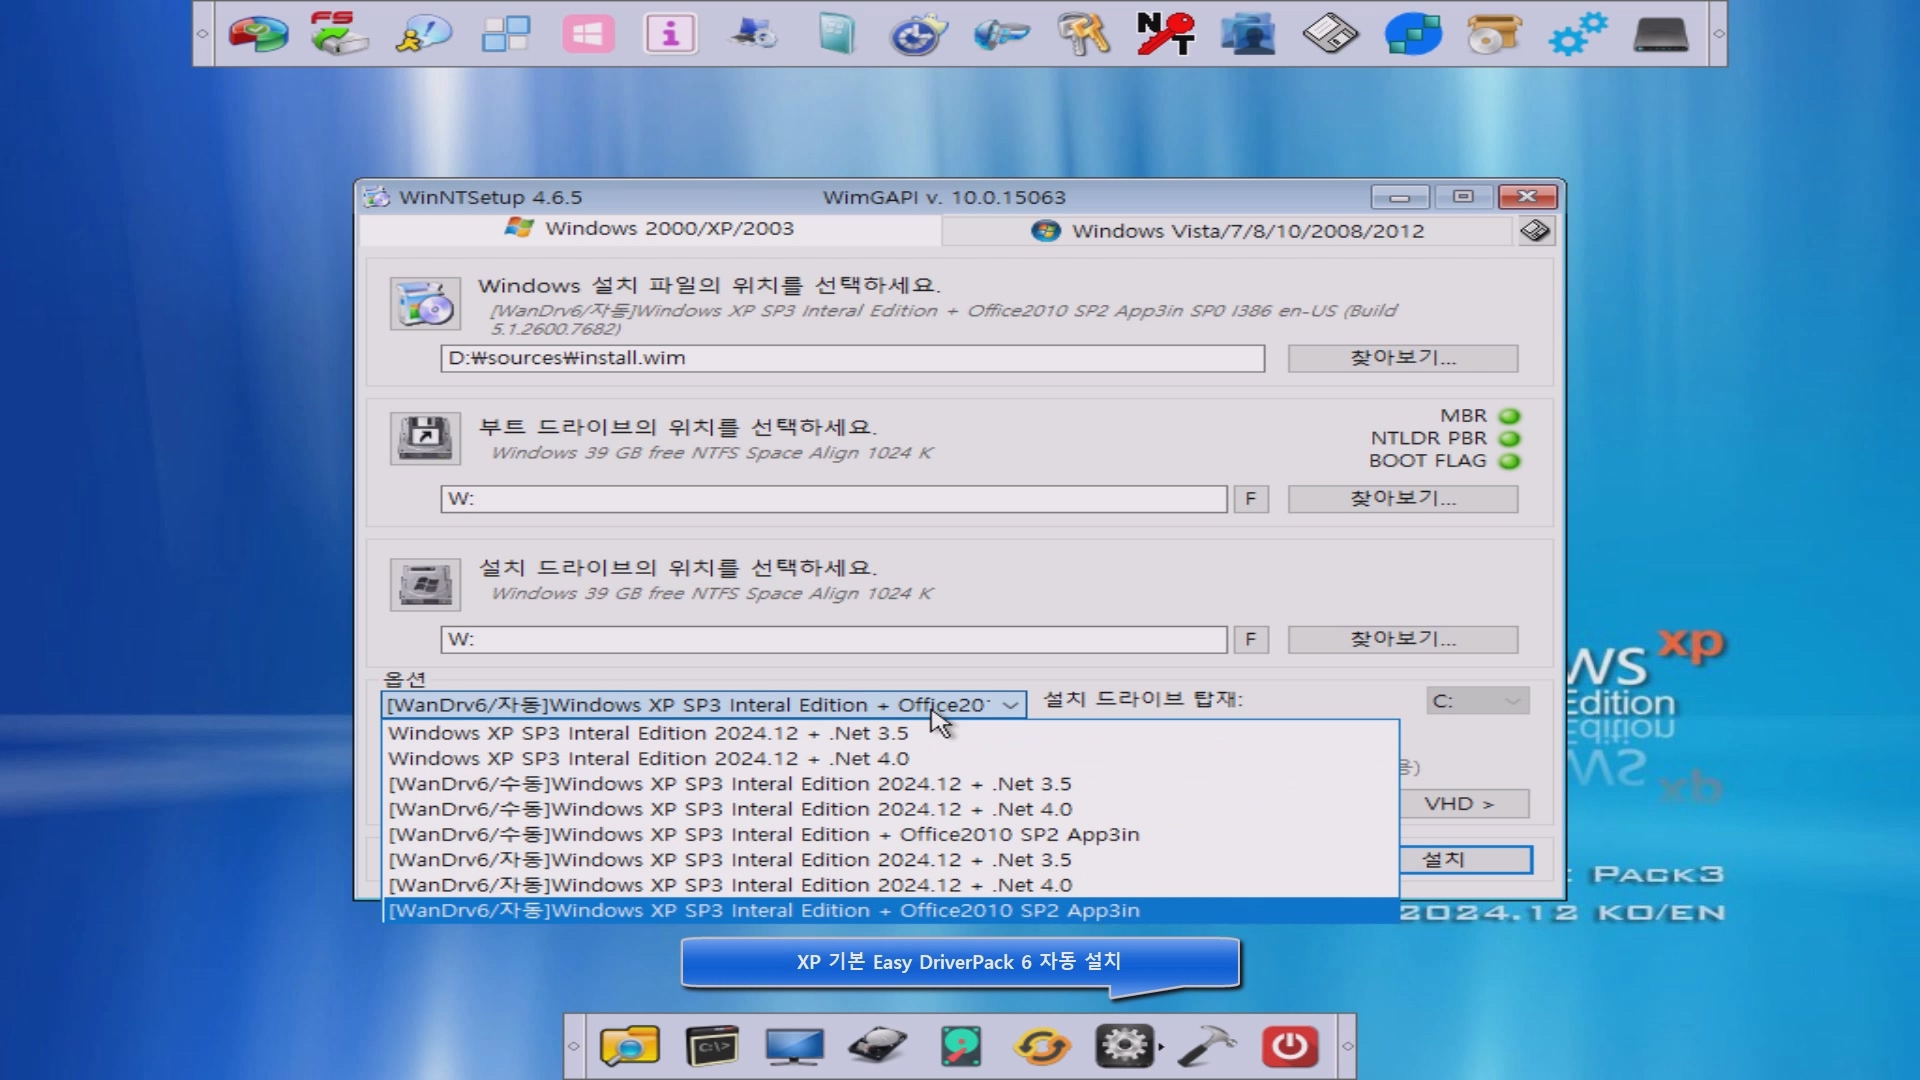
Task: Click the floppy disk toolbar icon
Action: [1330, 34]
